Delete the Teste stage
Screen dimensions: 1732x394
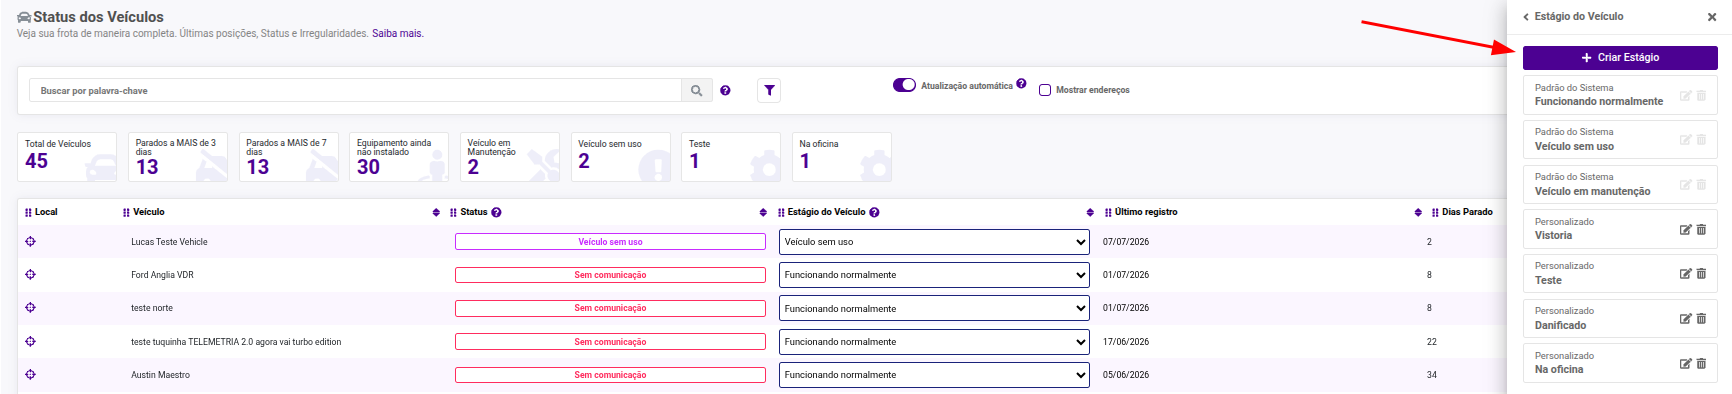click(x=1701, y=273)
